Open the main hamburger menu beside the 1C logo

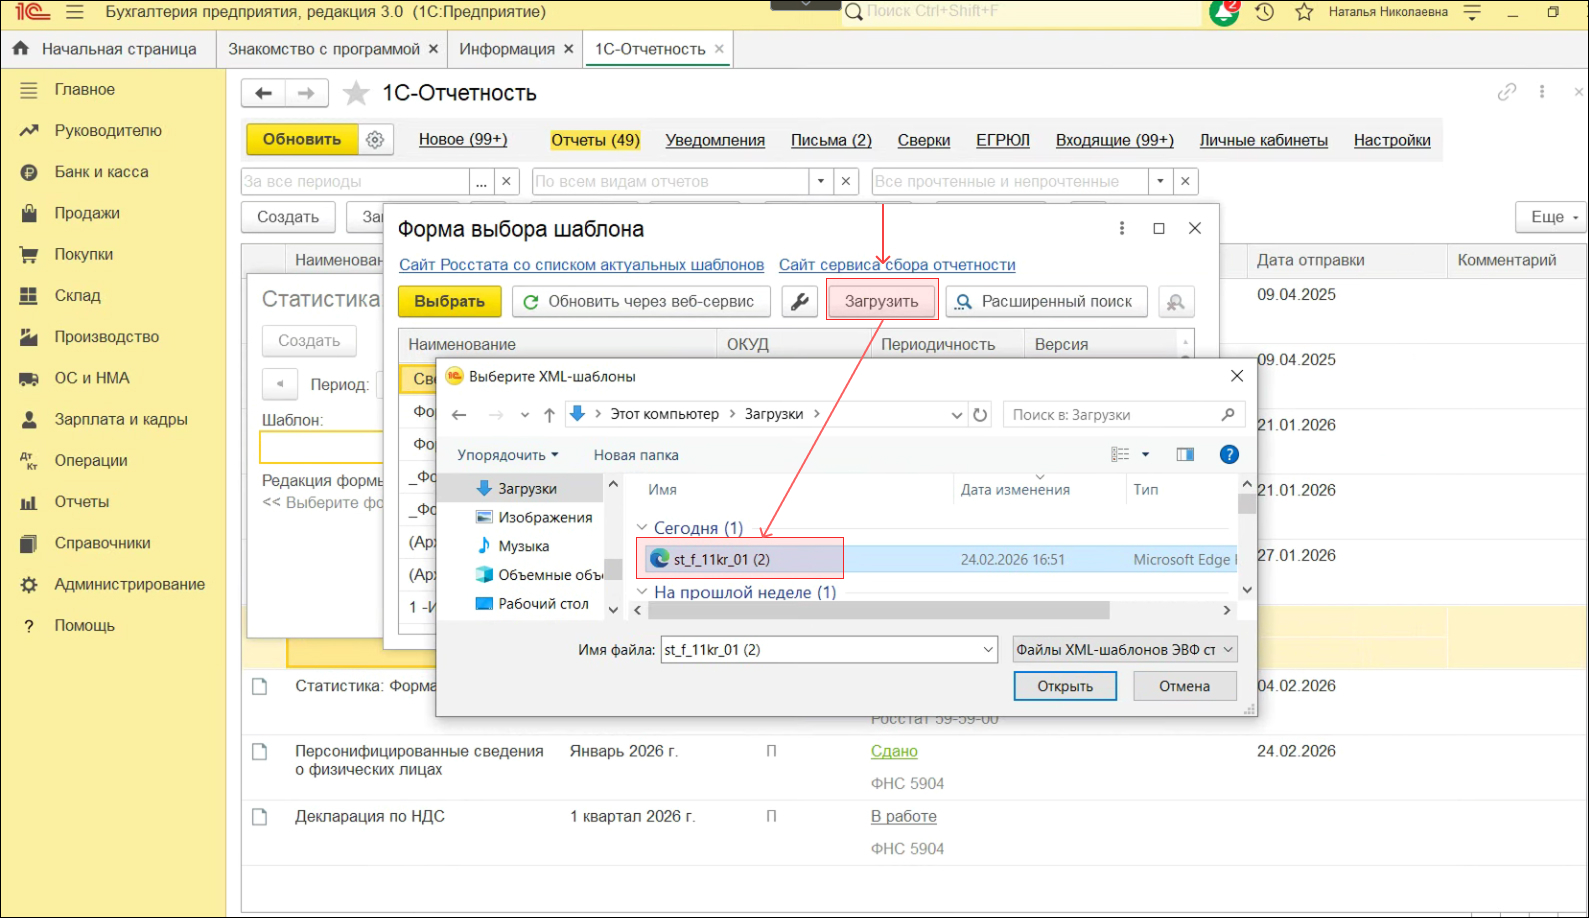(x=75, y=12)
